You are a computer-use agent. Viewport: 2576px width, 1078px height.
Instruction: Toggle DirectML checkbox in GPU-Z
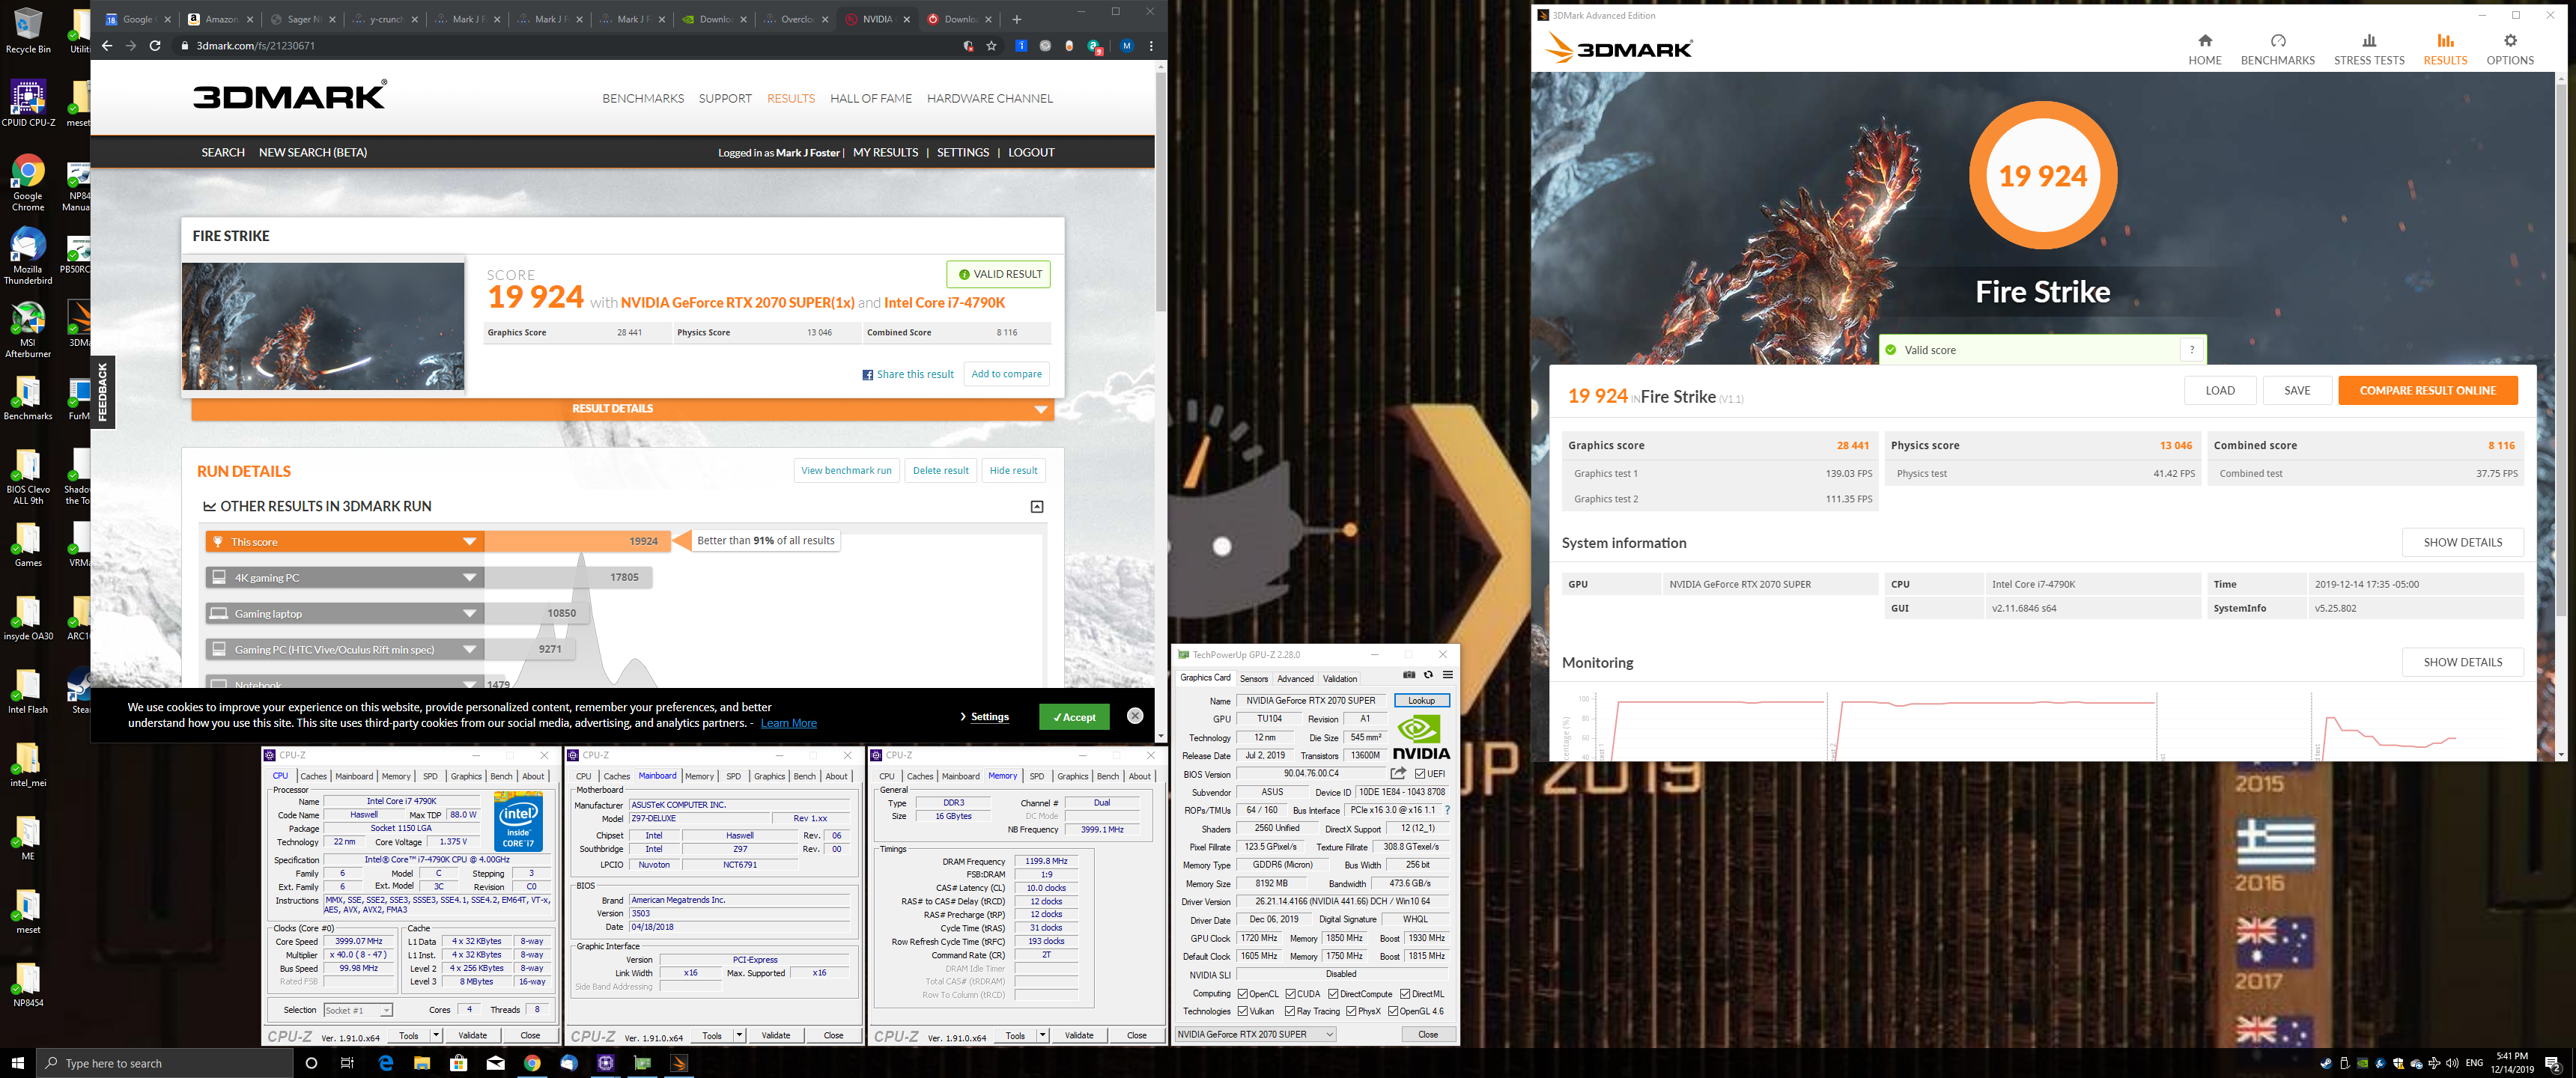click(1405, 994)
